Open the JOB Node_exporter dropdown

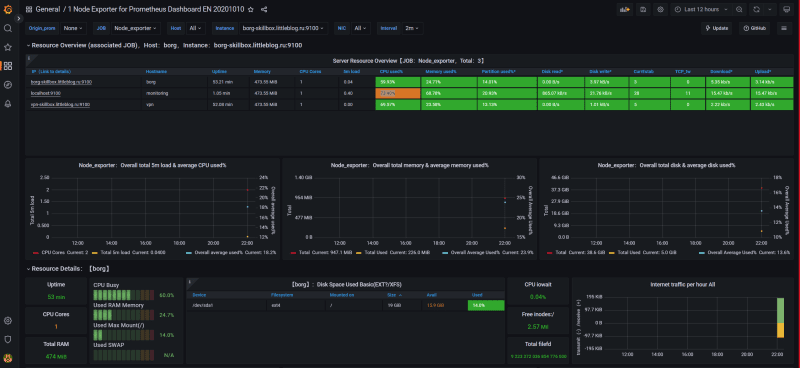click(136, 29)
